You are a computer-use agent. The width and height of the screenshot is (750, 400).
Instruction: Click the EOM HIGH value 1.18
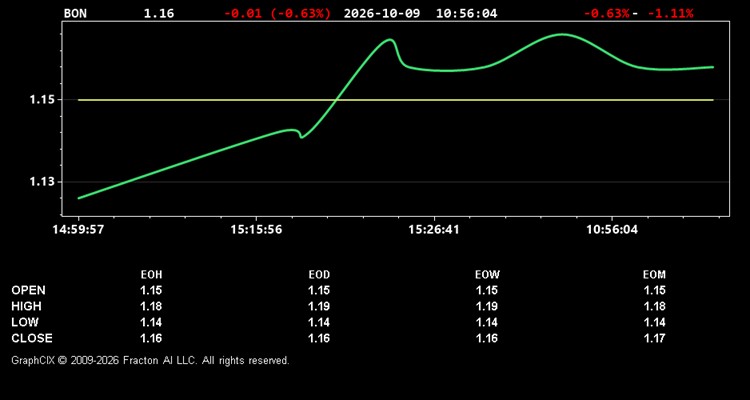tap(654, 306)
